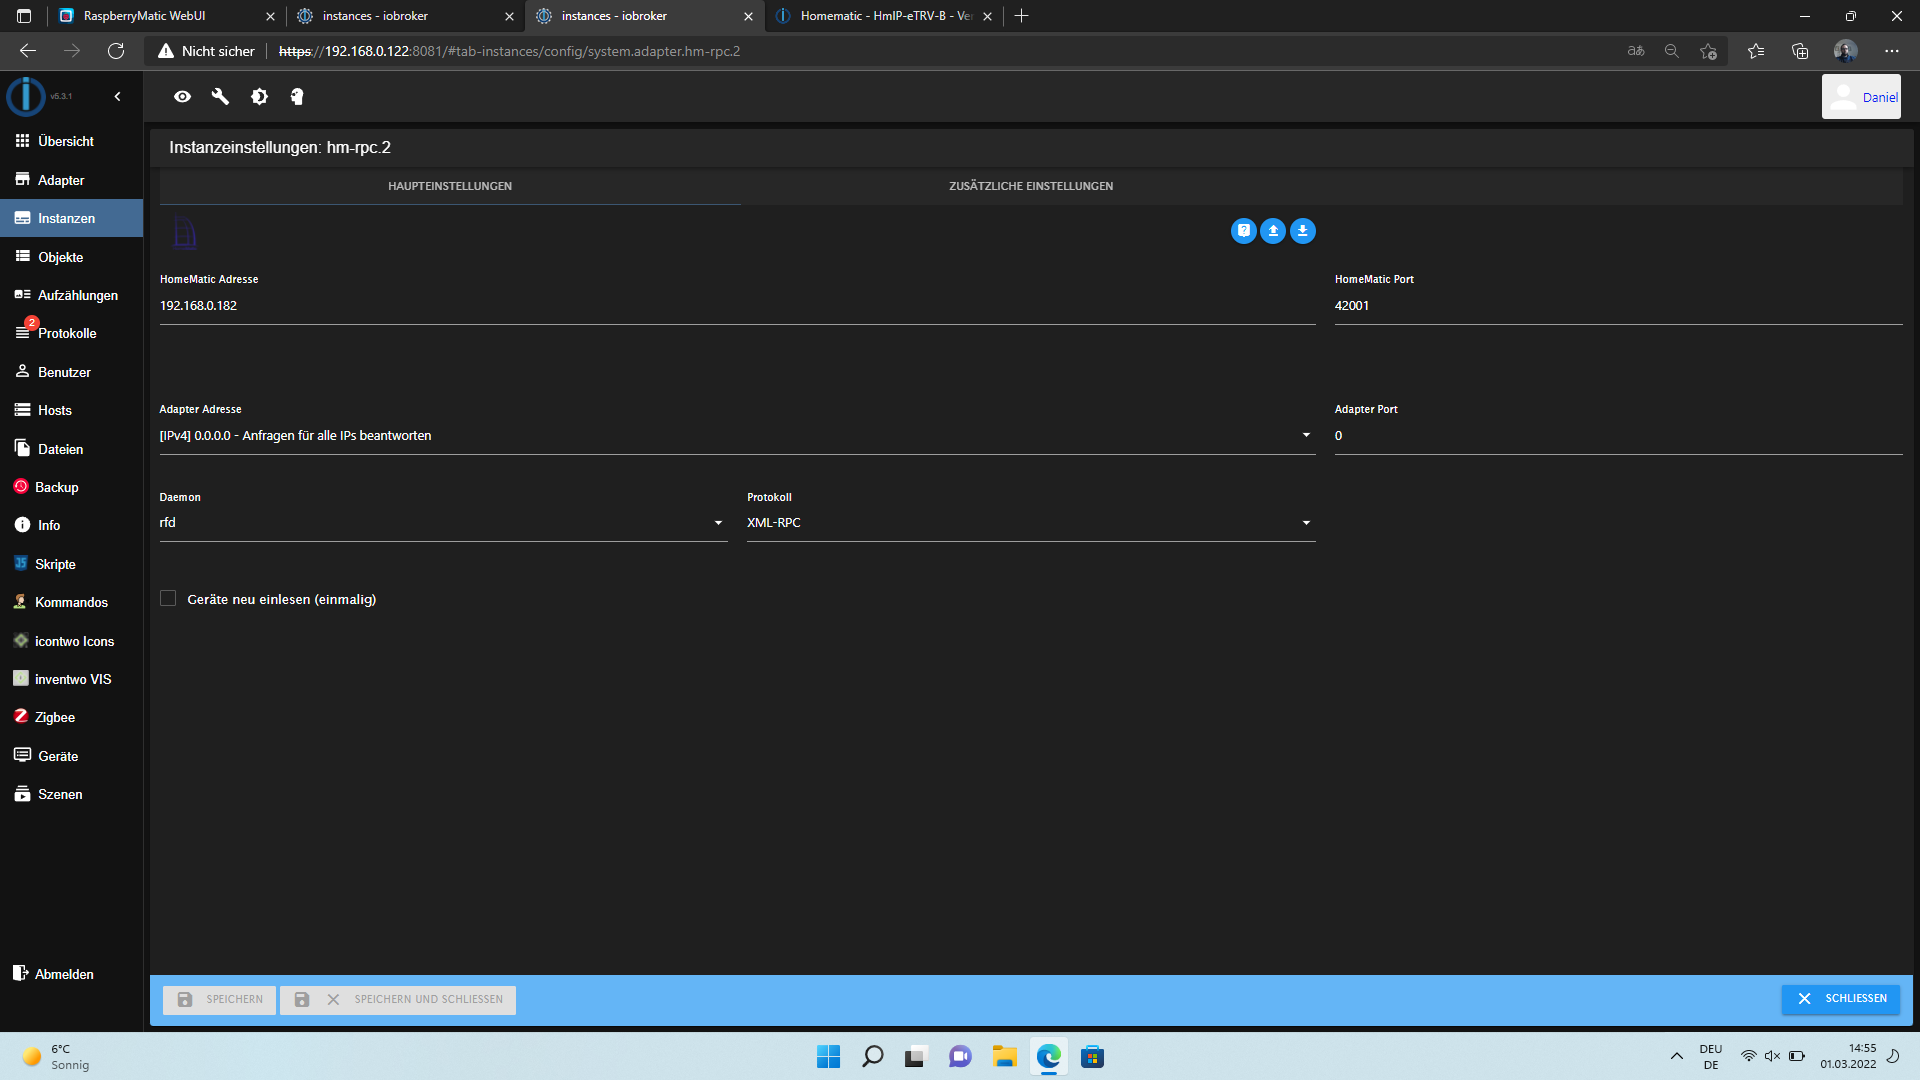Collapse the sidebar with the chevron arrow
Screen dimensions: 1920x1080
pyautogui.click(x=118, y=97)
